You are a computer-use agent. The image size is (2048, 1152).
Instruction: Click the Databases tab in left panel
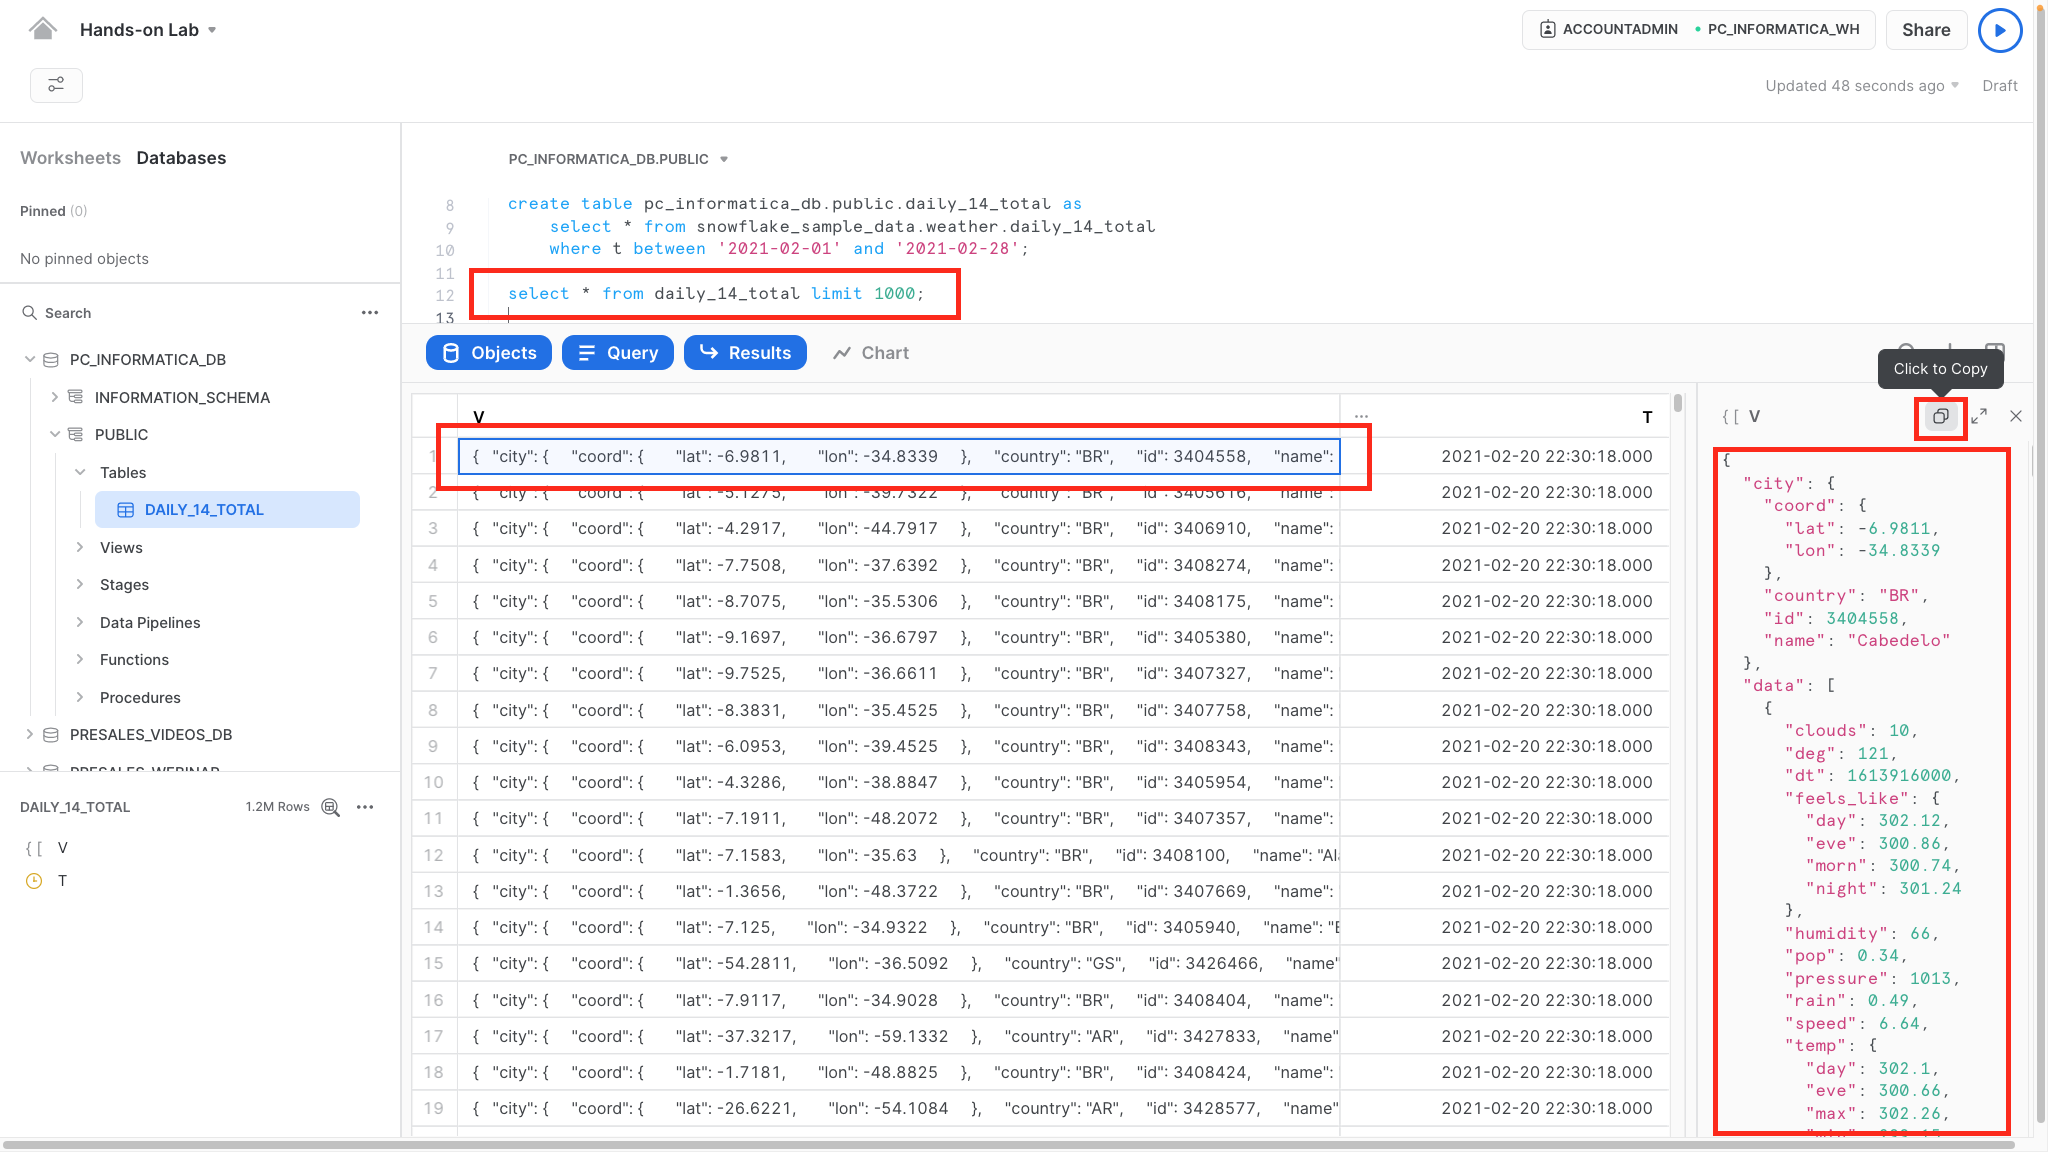[x=180, y=156]
